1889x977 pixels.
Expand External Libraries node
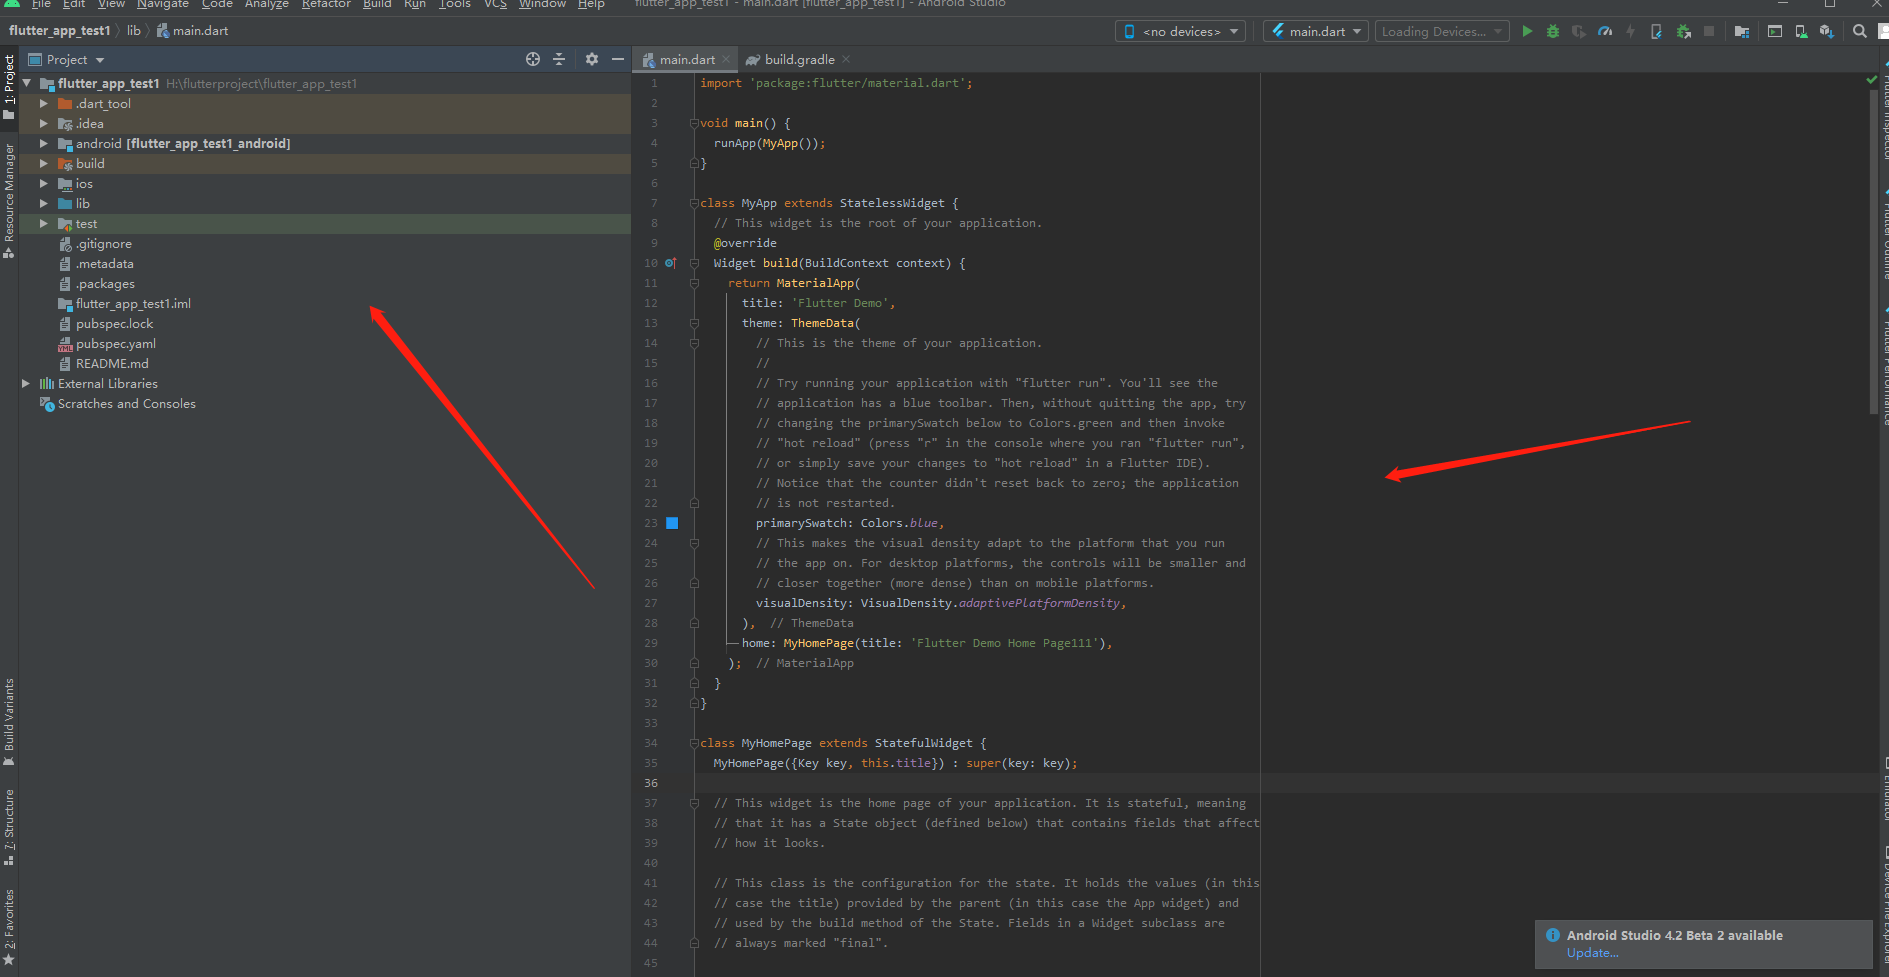click(26, 383)
